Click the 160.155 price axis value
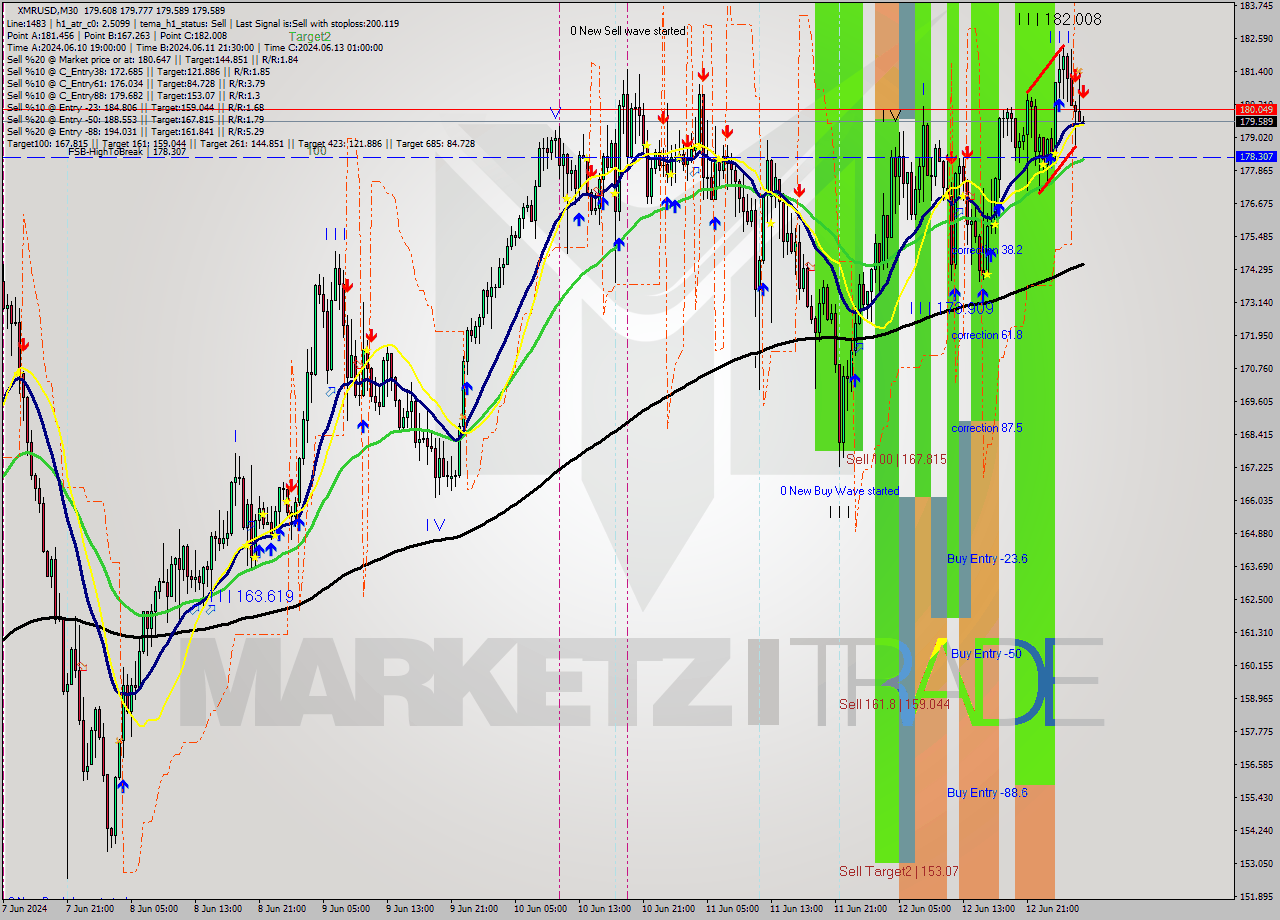 1256,665
